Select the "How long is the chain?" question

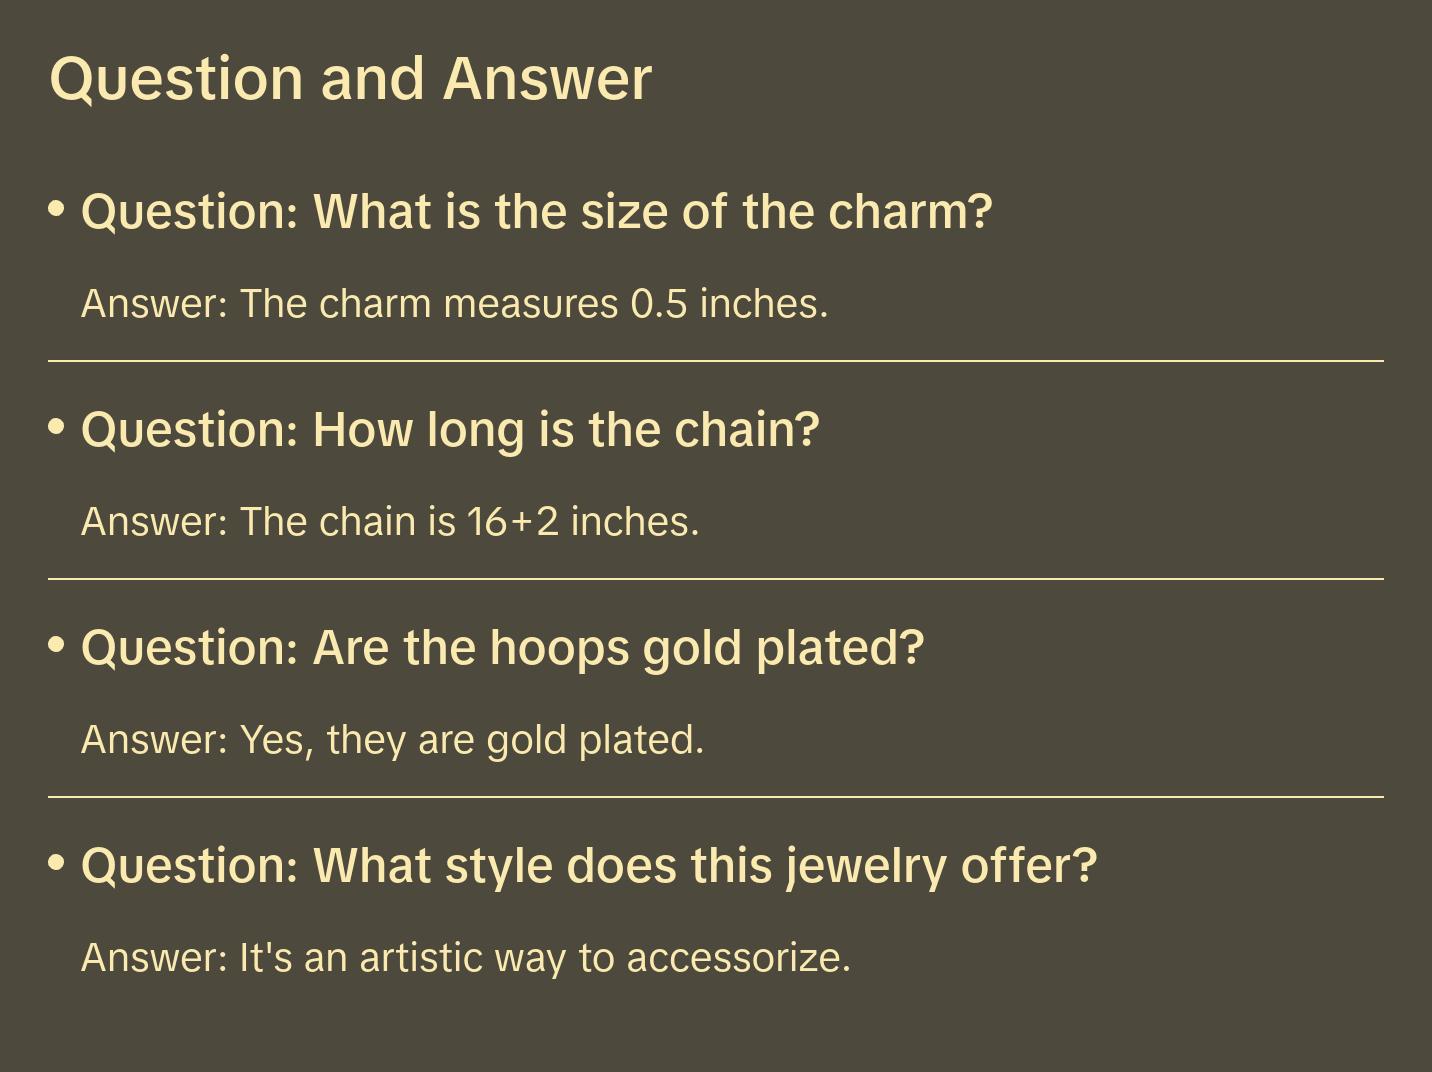click(450, 430)
